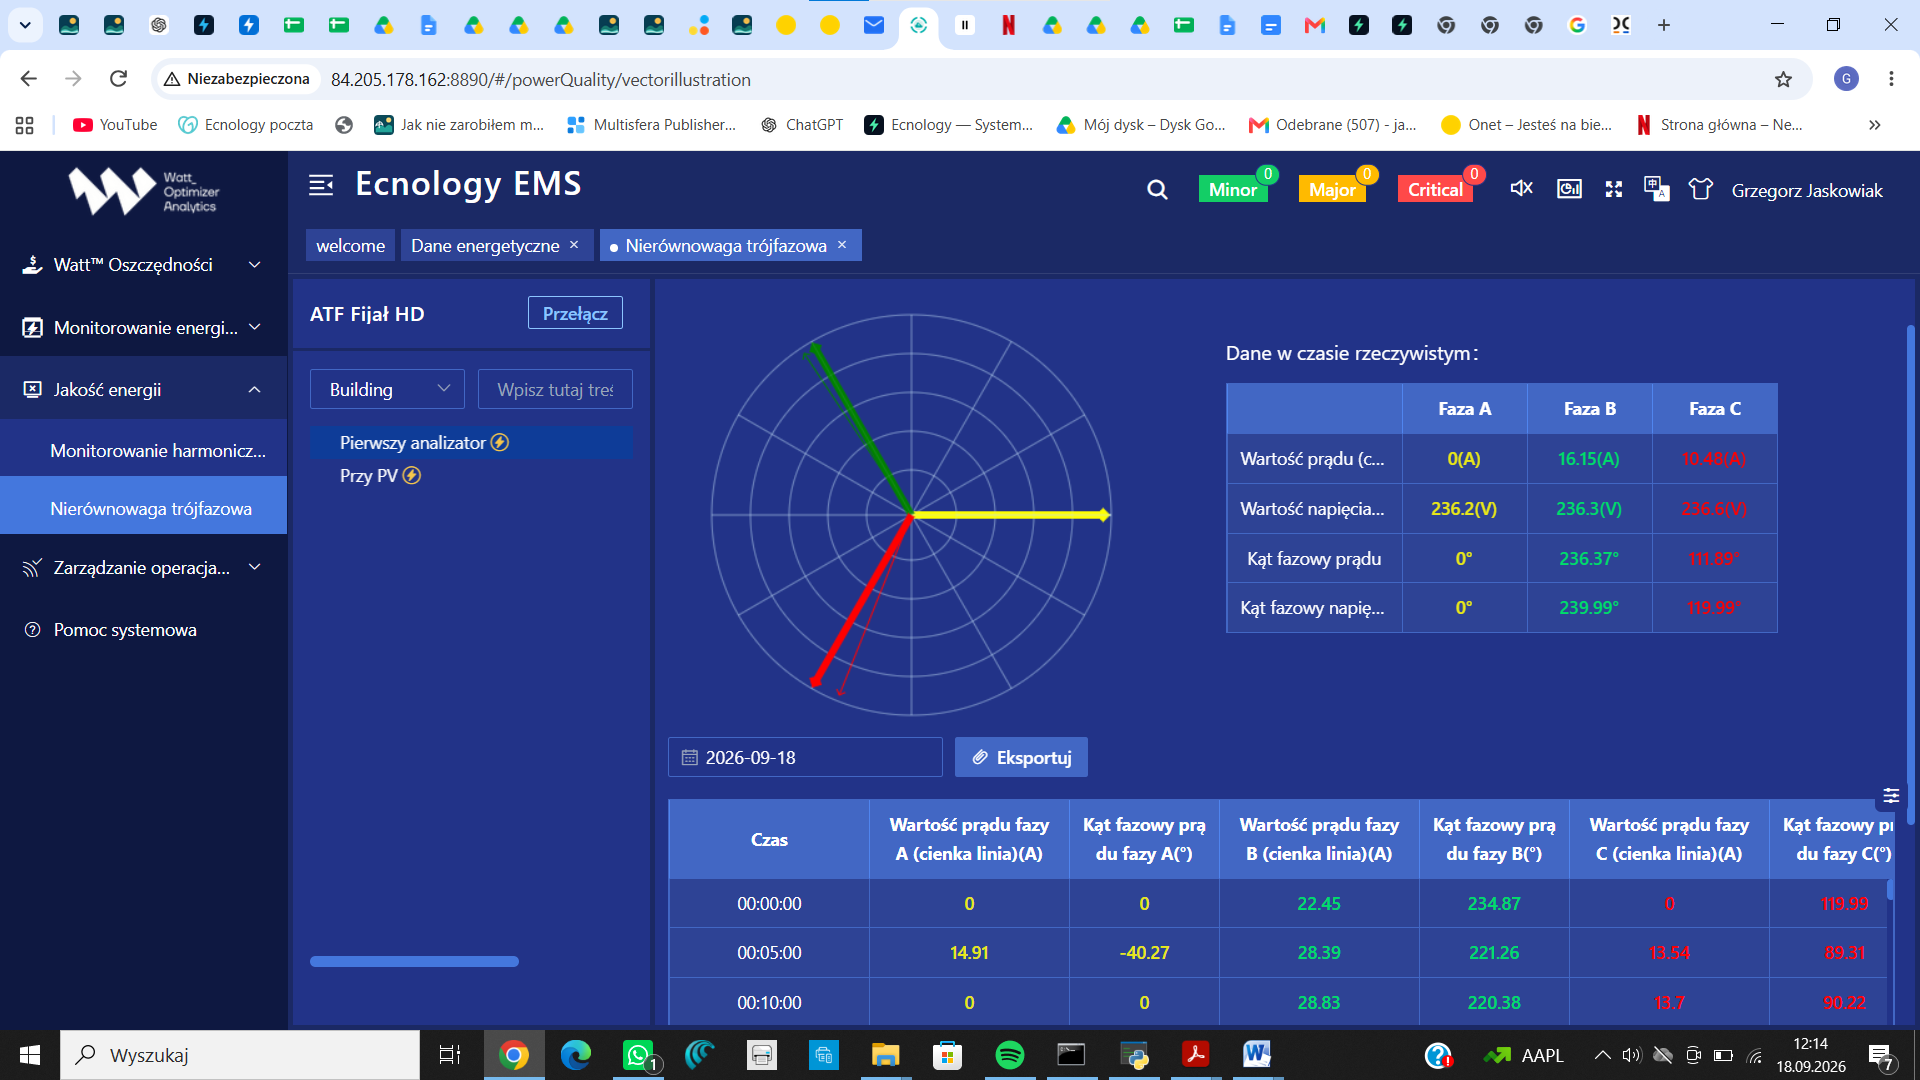The height and width of the screenshot is (1080, 1920).
Task: Mute alarm sound with speaker icon
Action: pos(1521,188)
